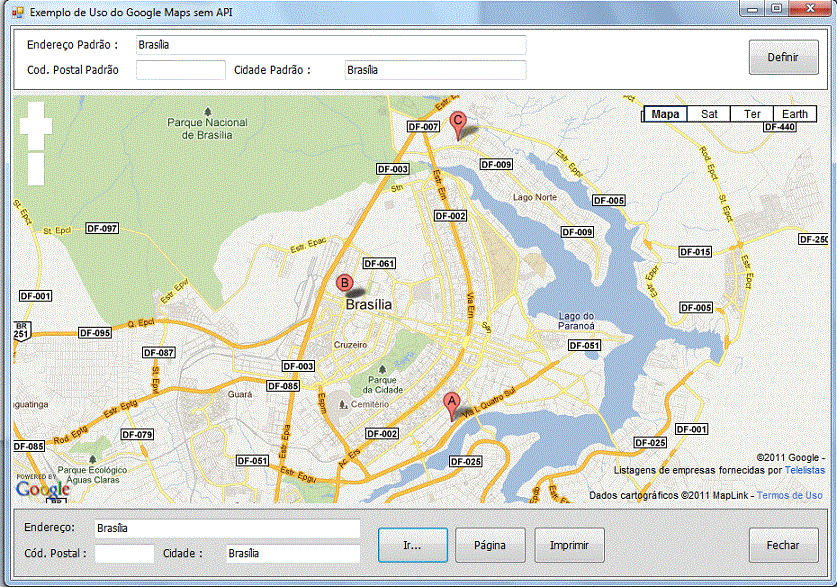Click the Google logo on map

coord(43,488)
